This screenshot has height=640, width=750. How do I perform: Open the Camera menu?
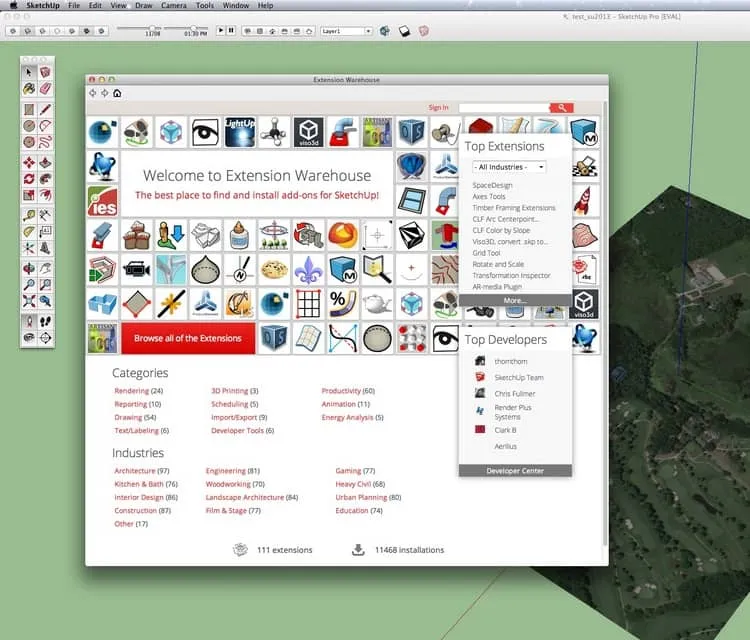174,6
